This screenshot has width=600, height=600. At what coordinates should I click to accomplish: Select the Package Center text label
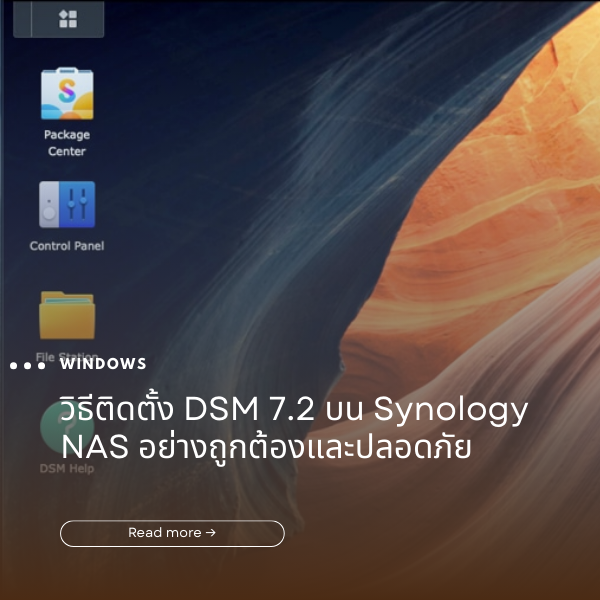coord(67,143)
